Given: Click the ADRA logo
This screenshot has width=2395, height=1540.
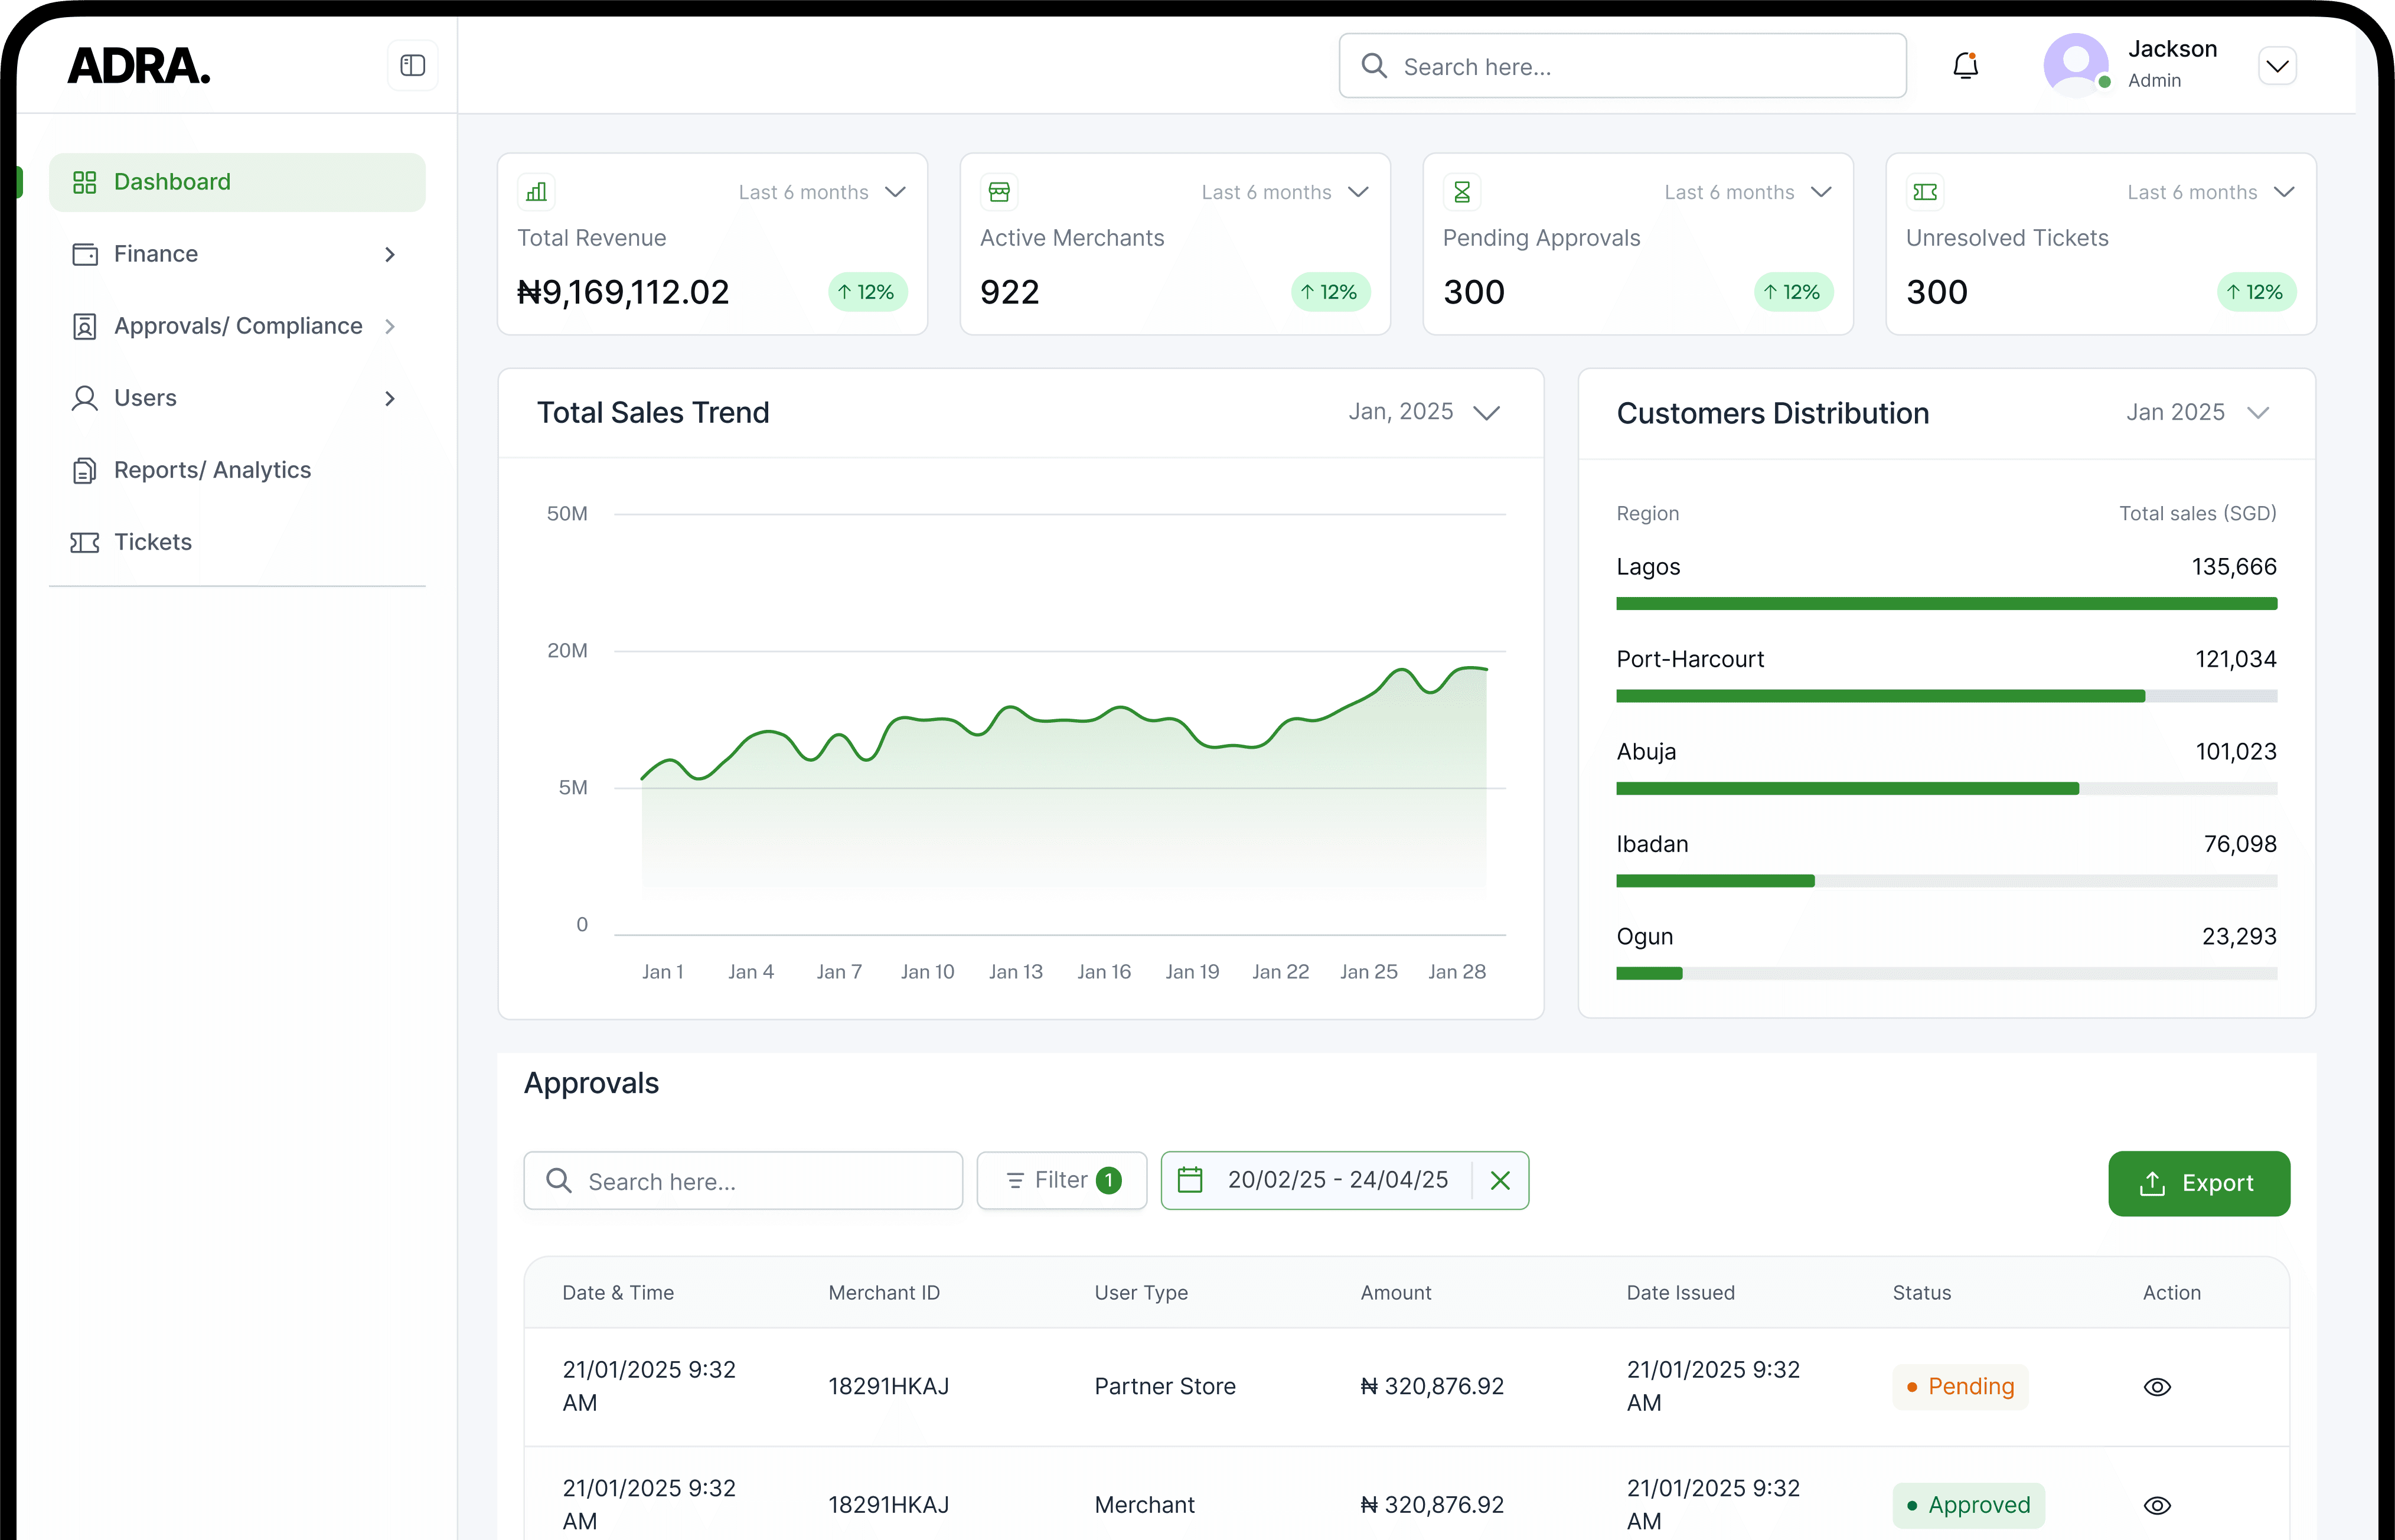Looking at the screenshot, I should point(139,66).
